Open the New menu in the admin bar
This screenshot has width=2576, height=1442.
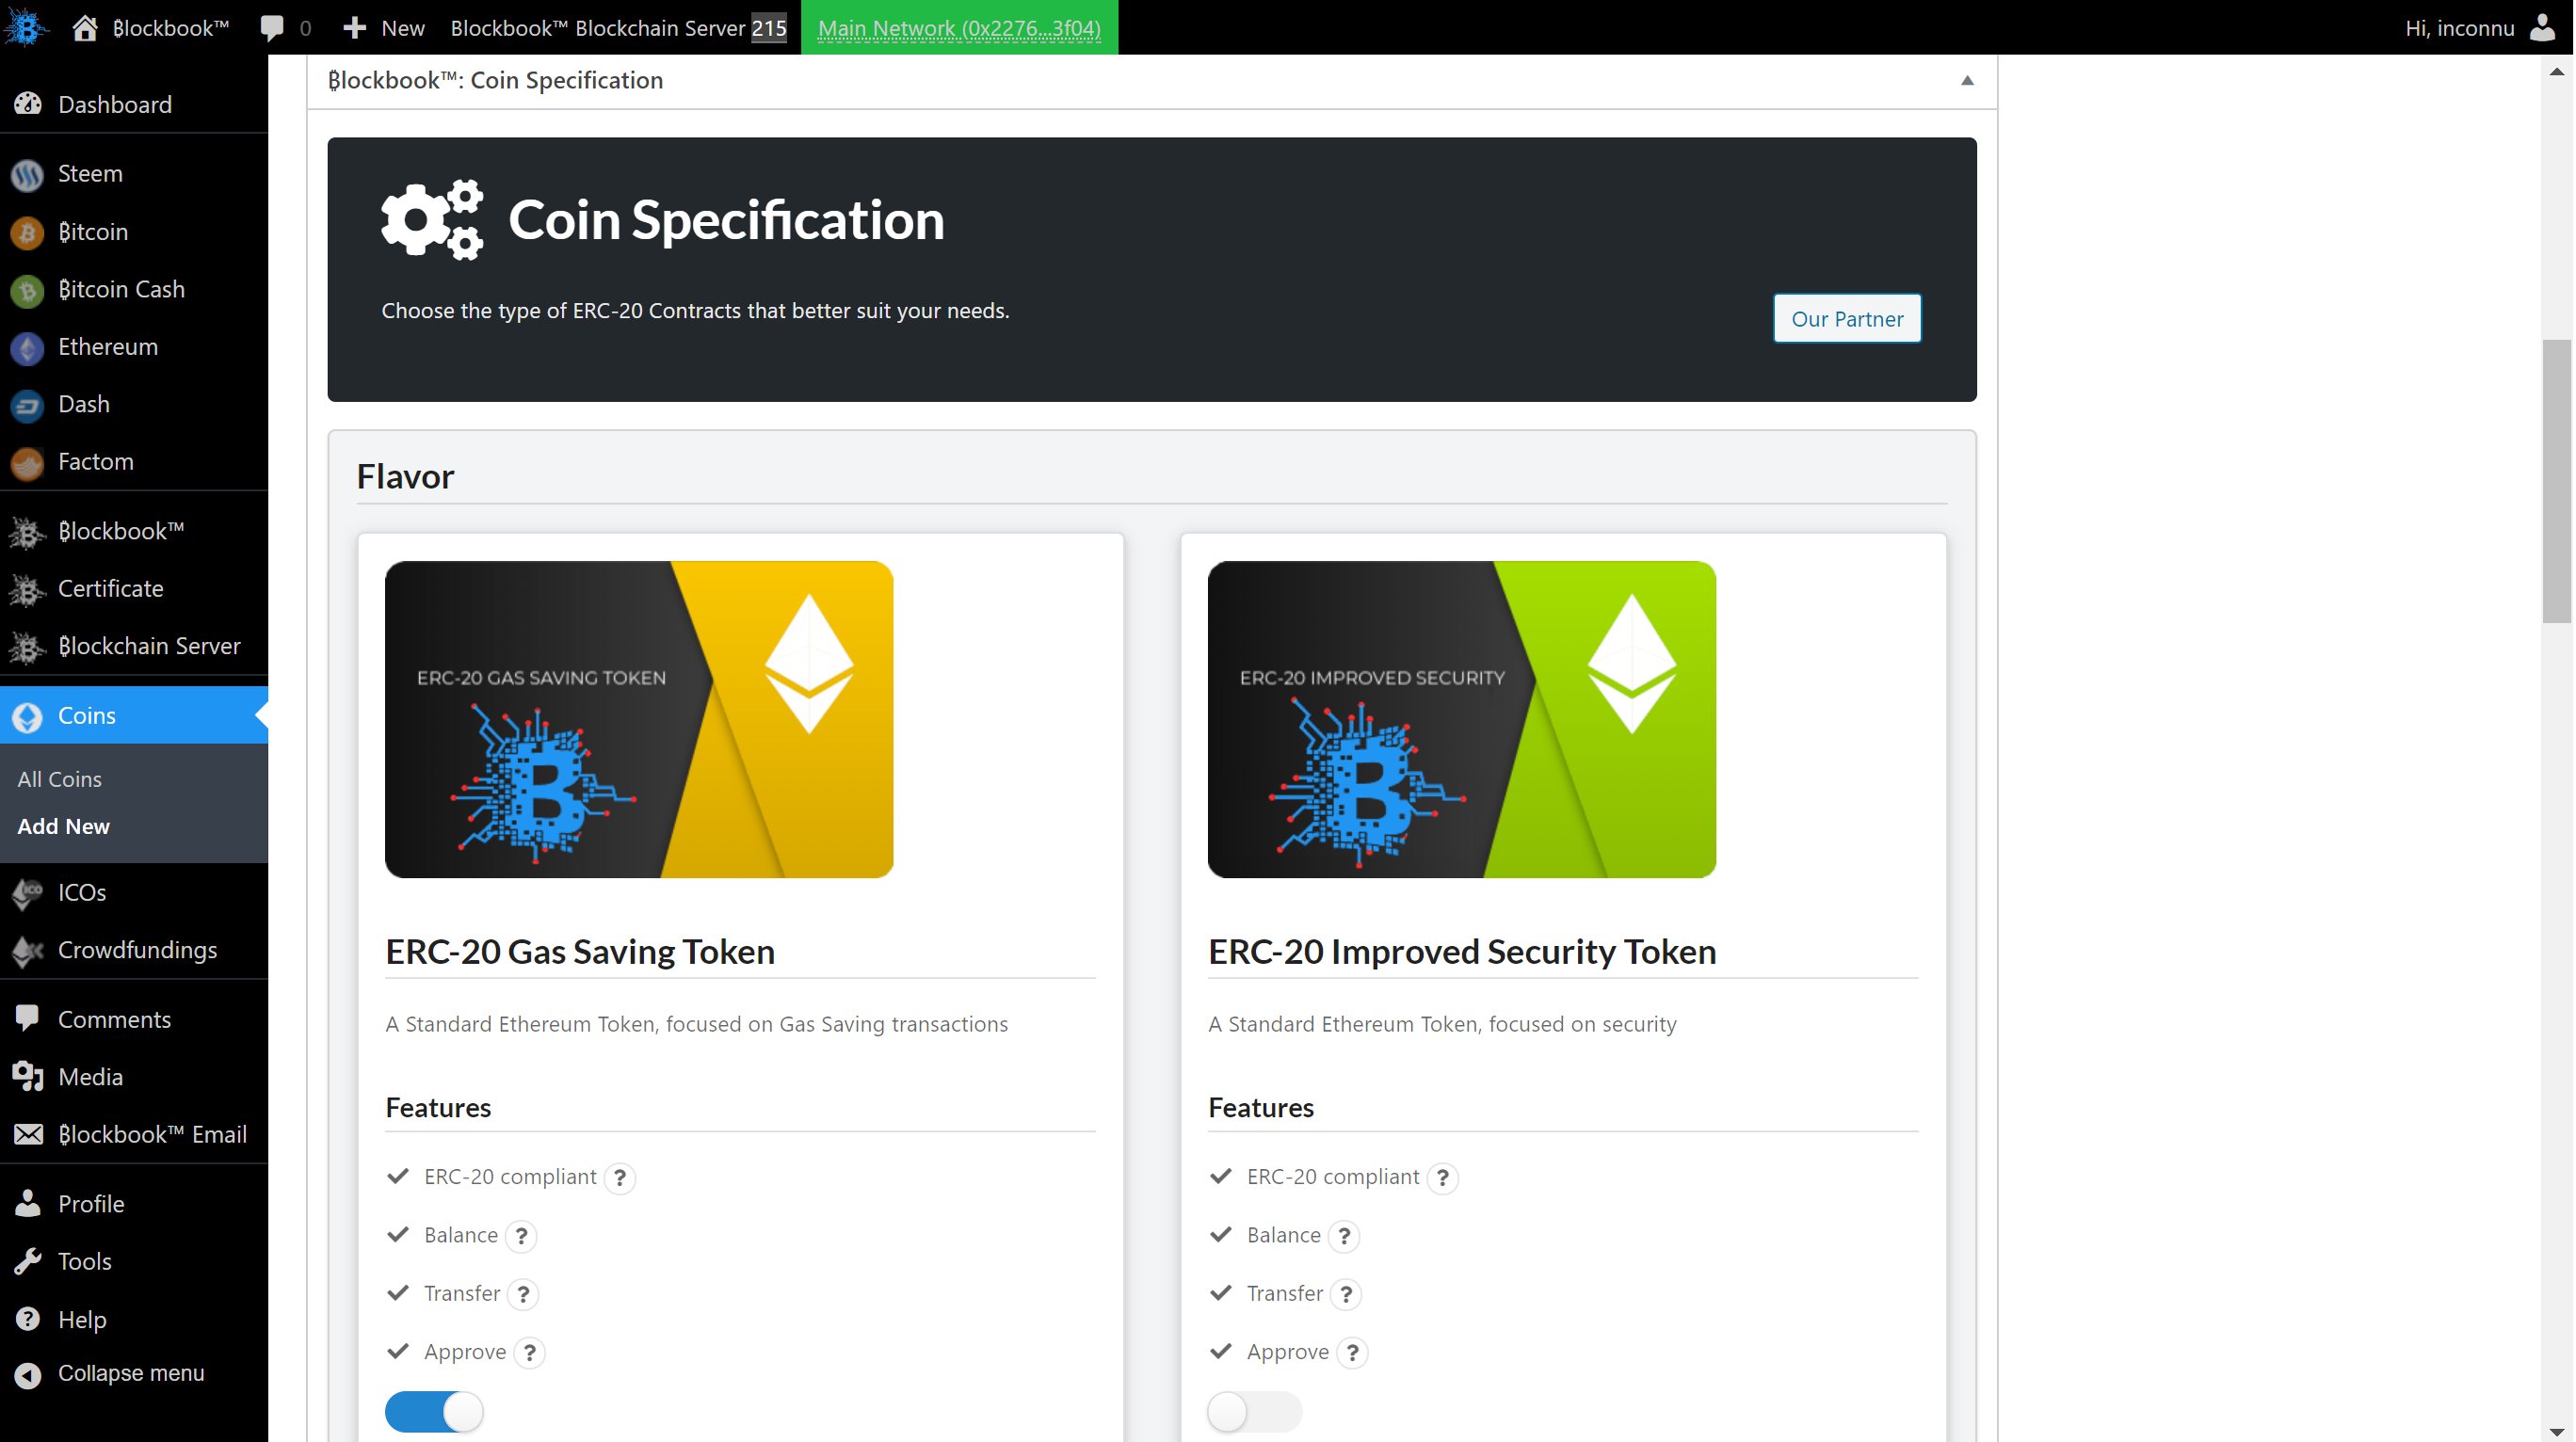click(384, 27)
